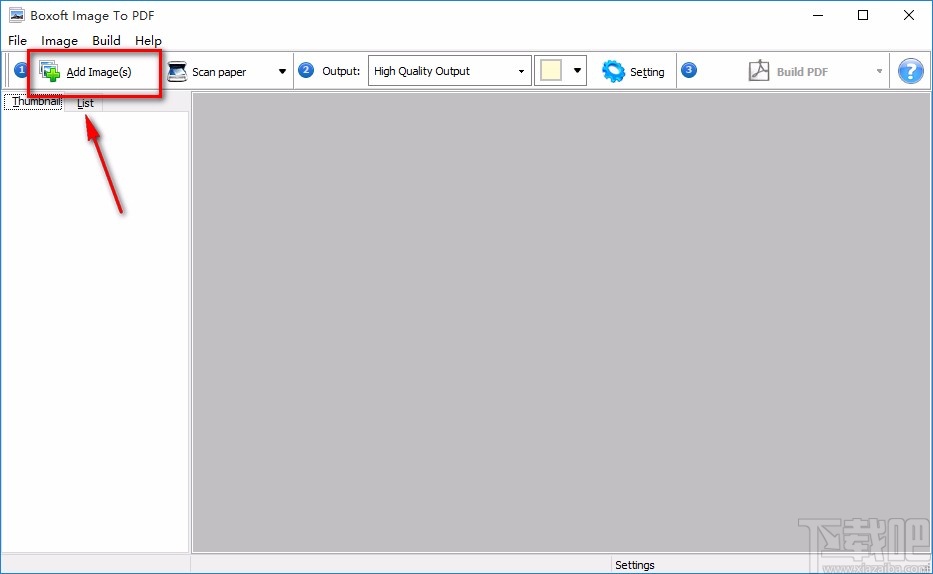Click the Build PDF button
This screenshot has height=574, width=933.
pos(788,71)
